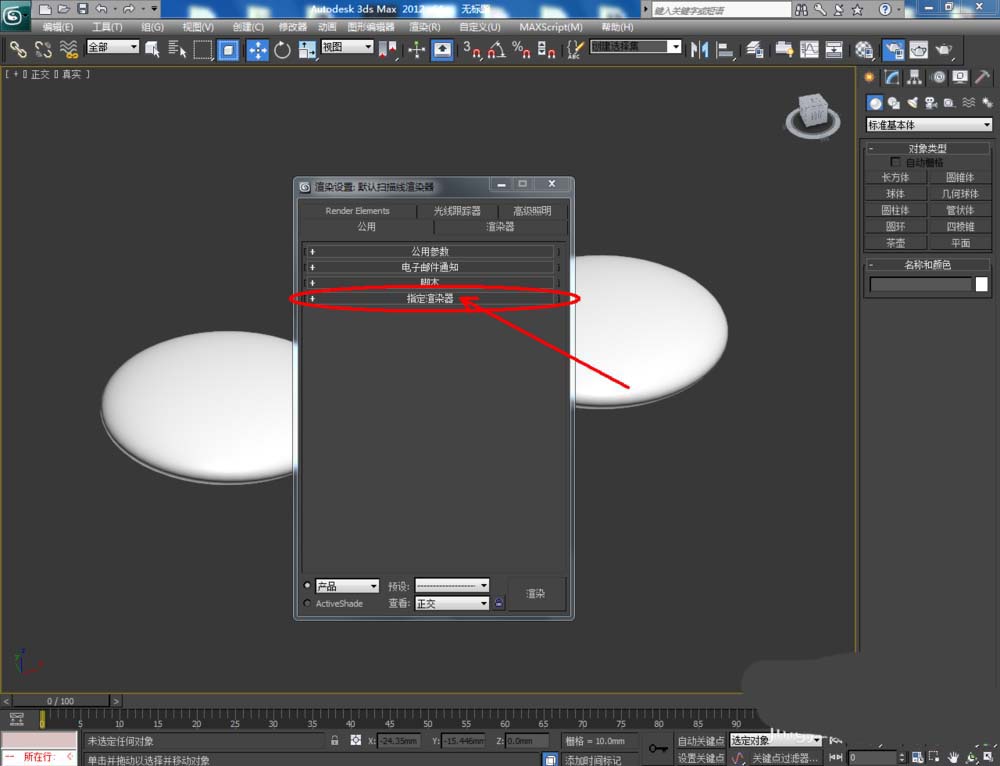Expand the 指定渲染器 rollout
The width and height of the screenshot is (1000, 766).
coord(430,298)
